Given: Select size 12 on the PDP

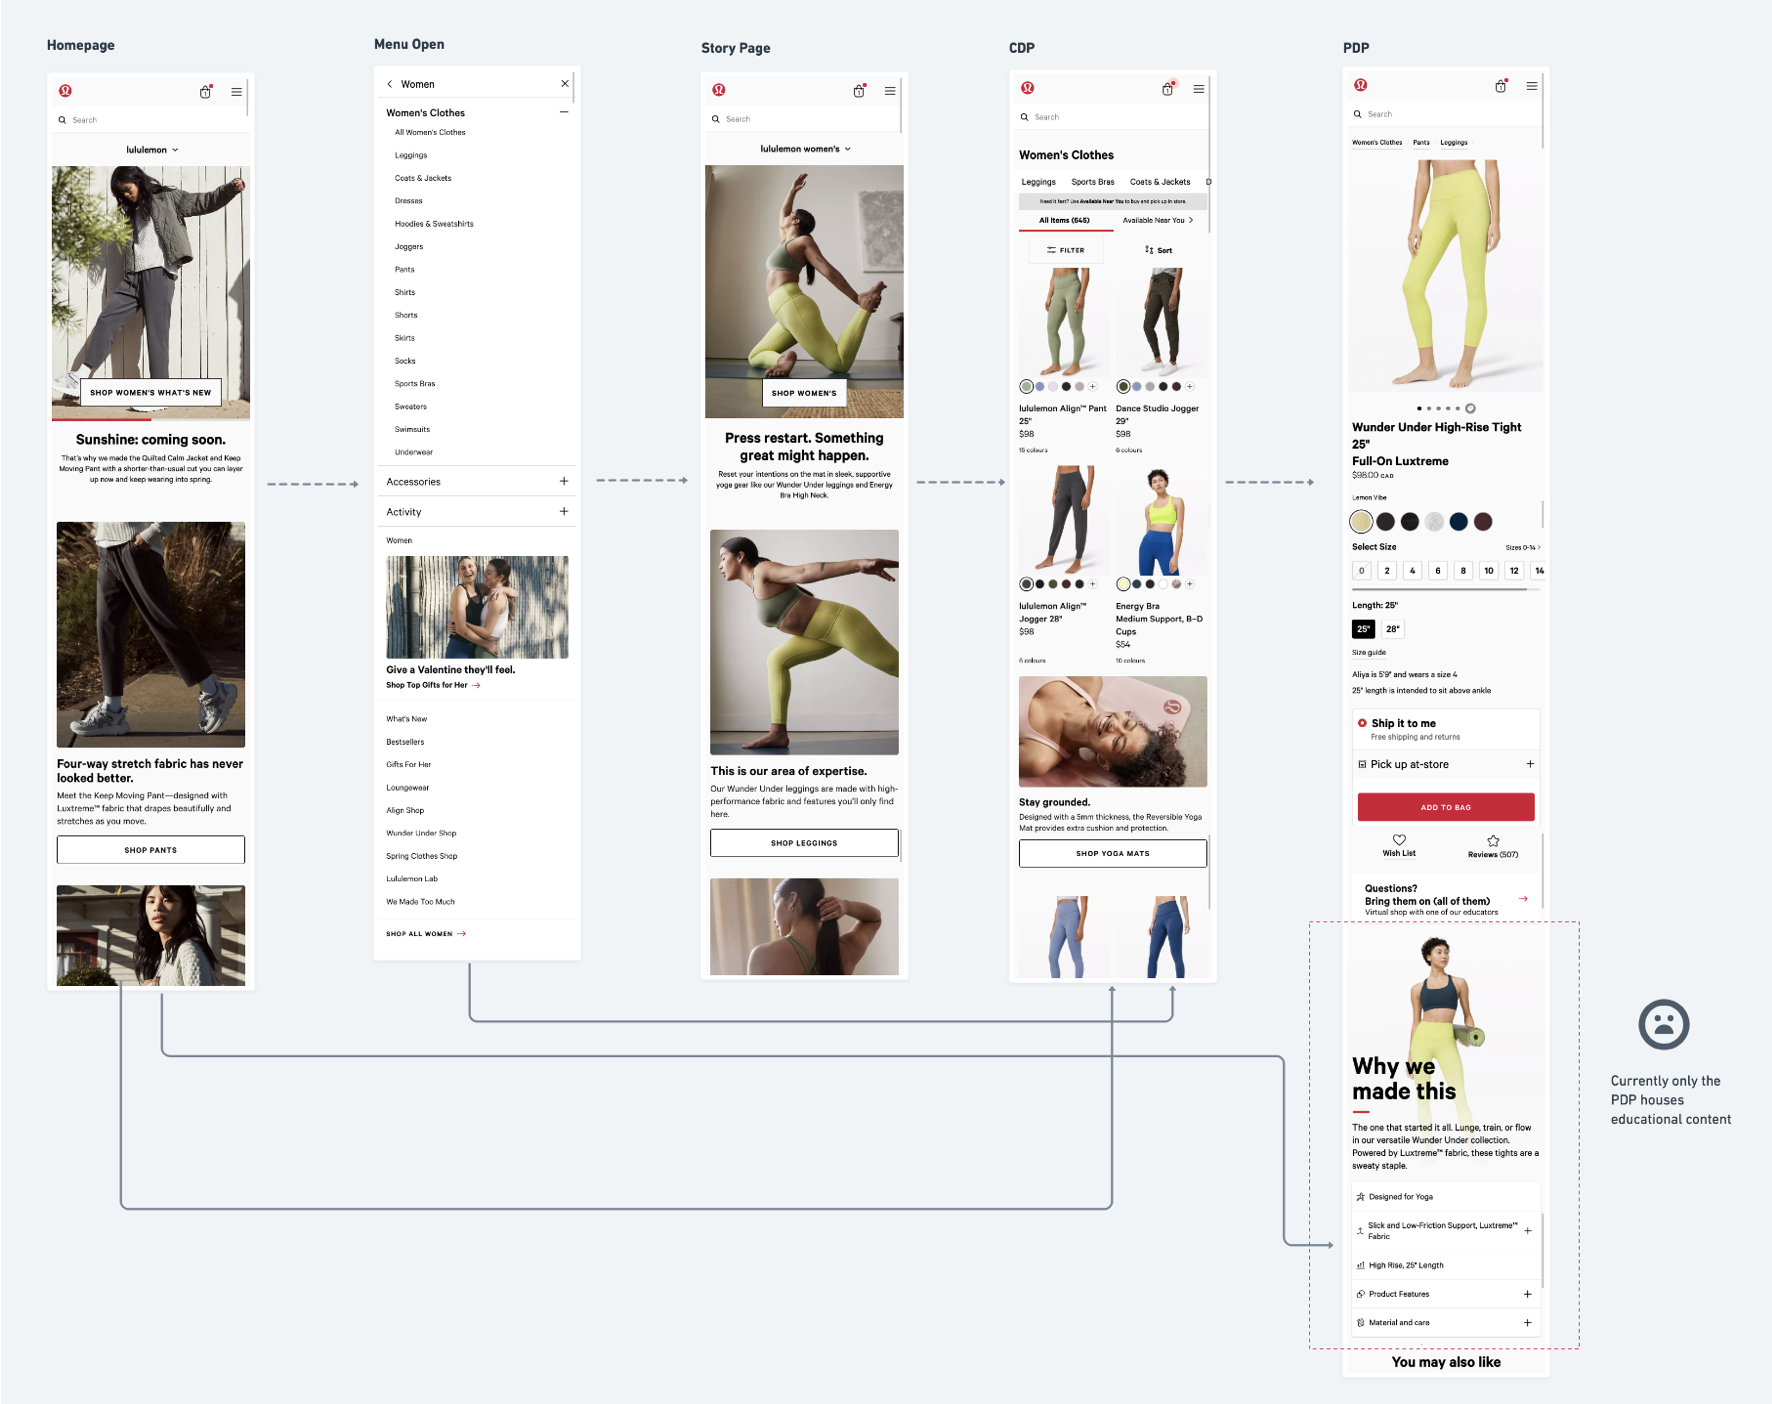Looking at the screenshot, I should tap(1514, 571).
